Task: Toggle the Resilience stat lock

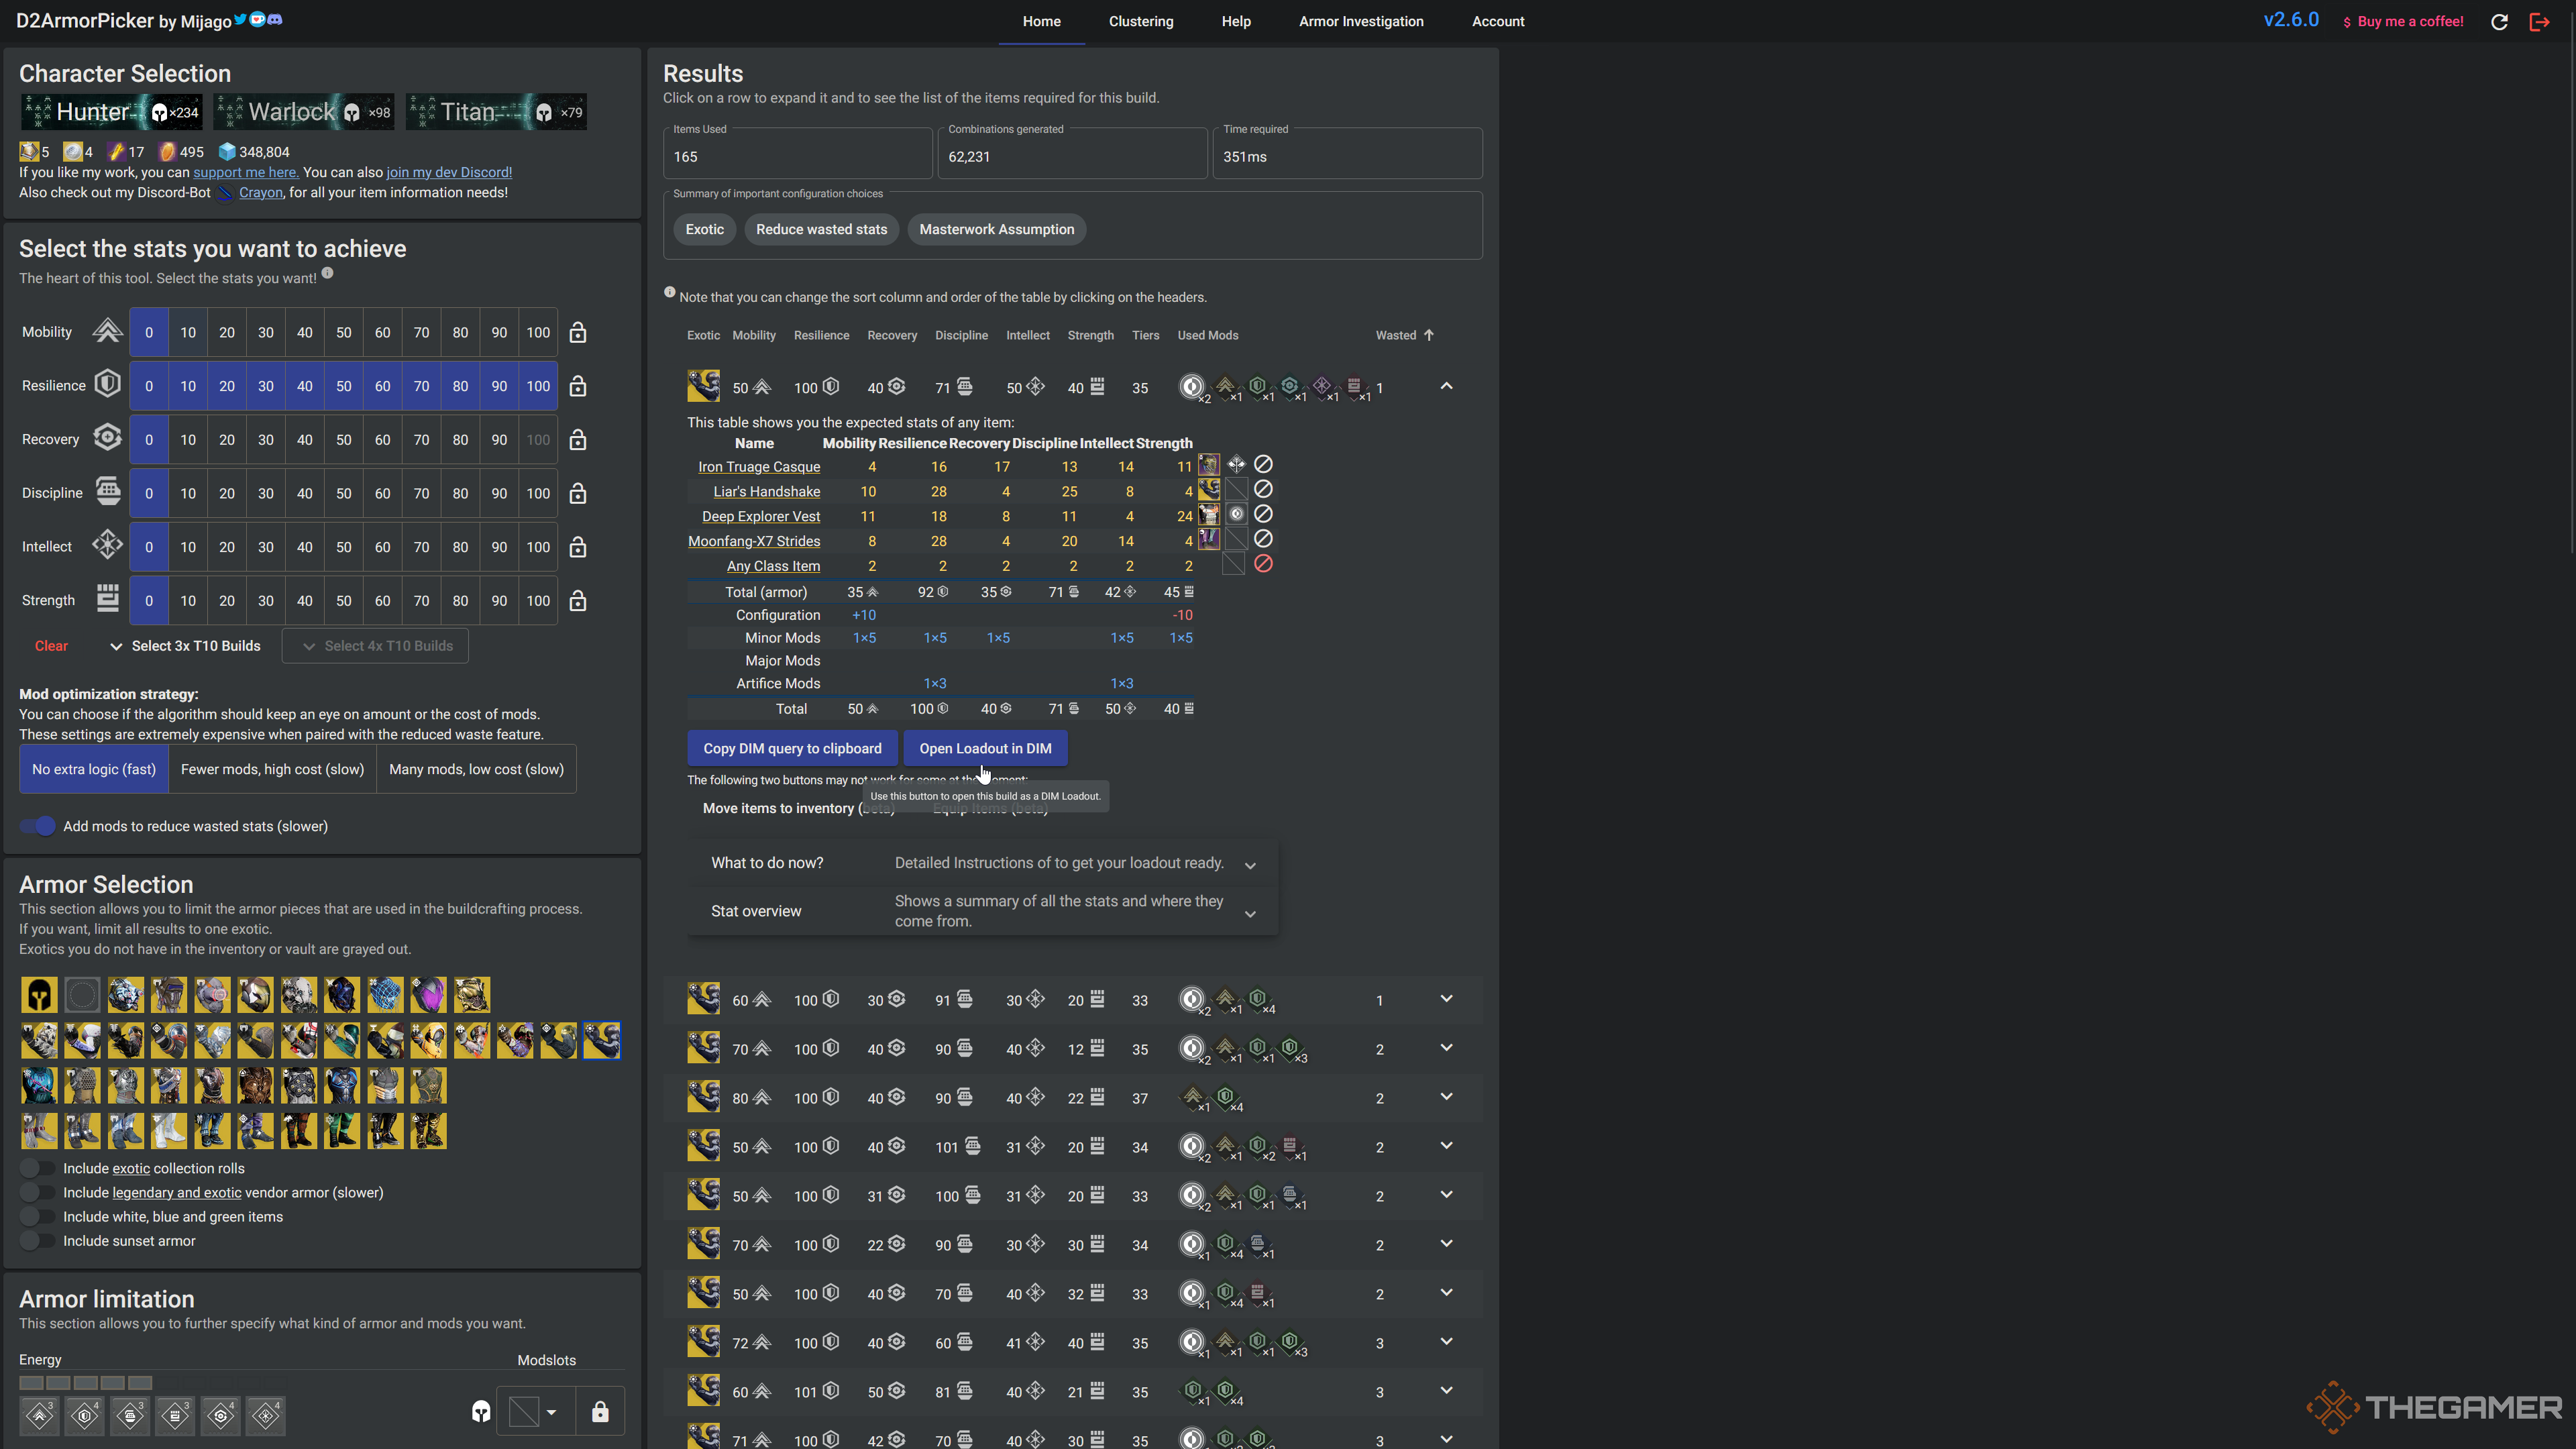Action: pos(578,386)
